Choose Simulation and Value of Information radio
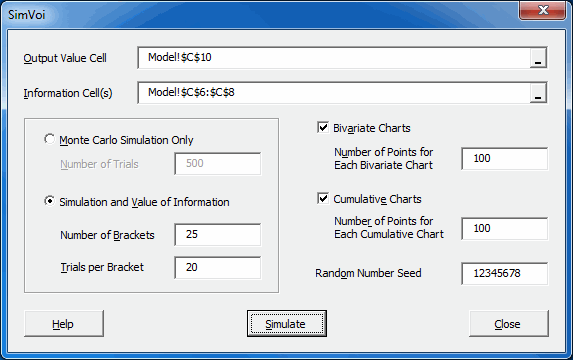573x360 pixels. (x=50, y=201)
